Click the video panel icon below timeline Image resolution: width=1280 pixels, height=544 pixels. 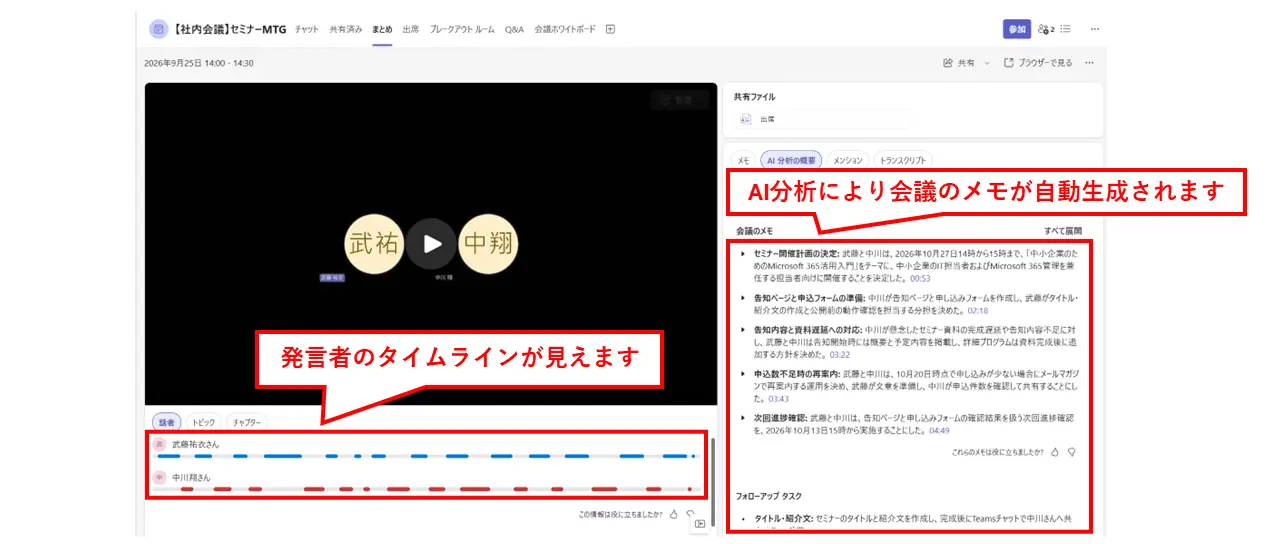click(x=699, y=524)
